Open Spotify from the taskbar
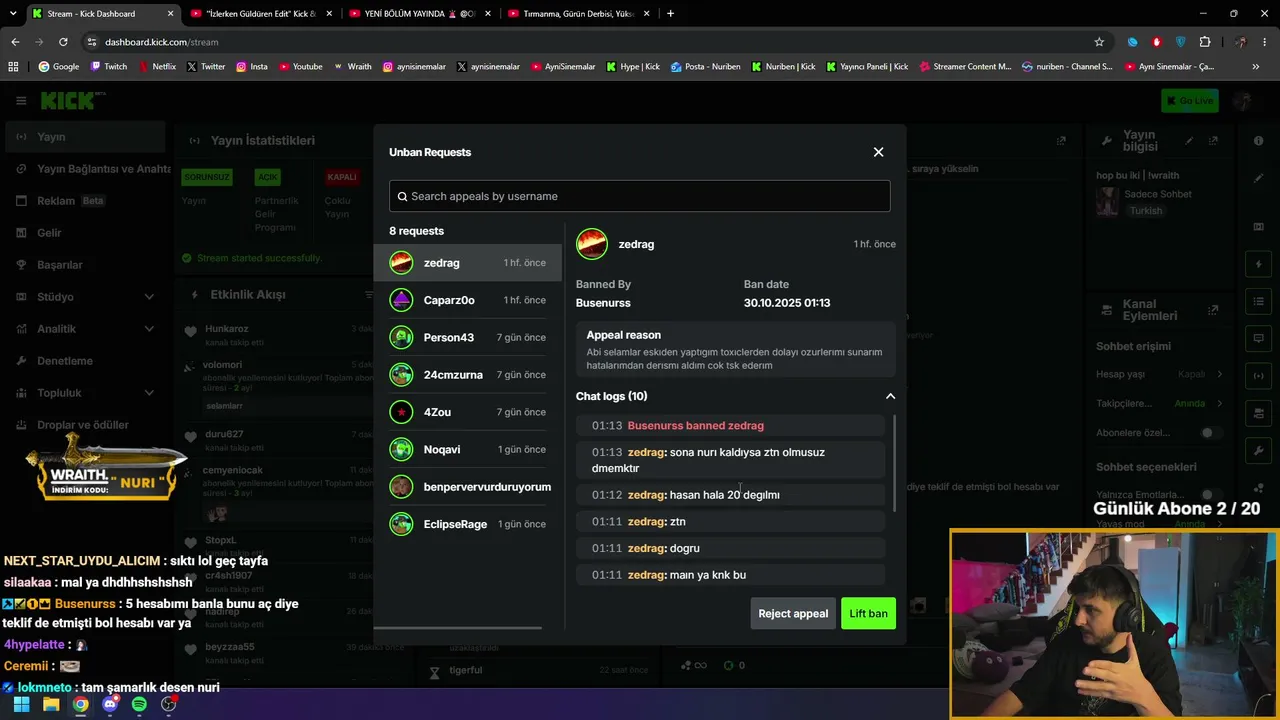 [x=139, y=704]
